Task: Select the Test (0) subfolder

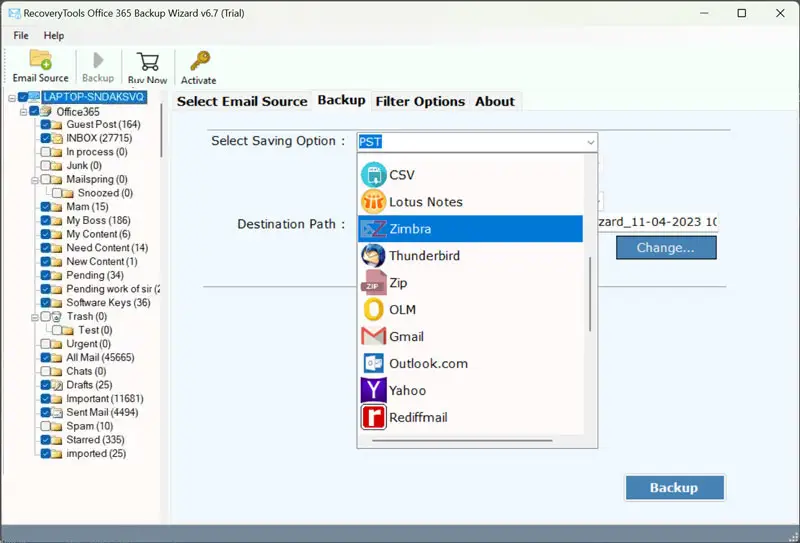Action: pyautogui.click(x=95, y=330)
